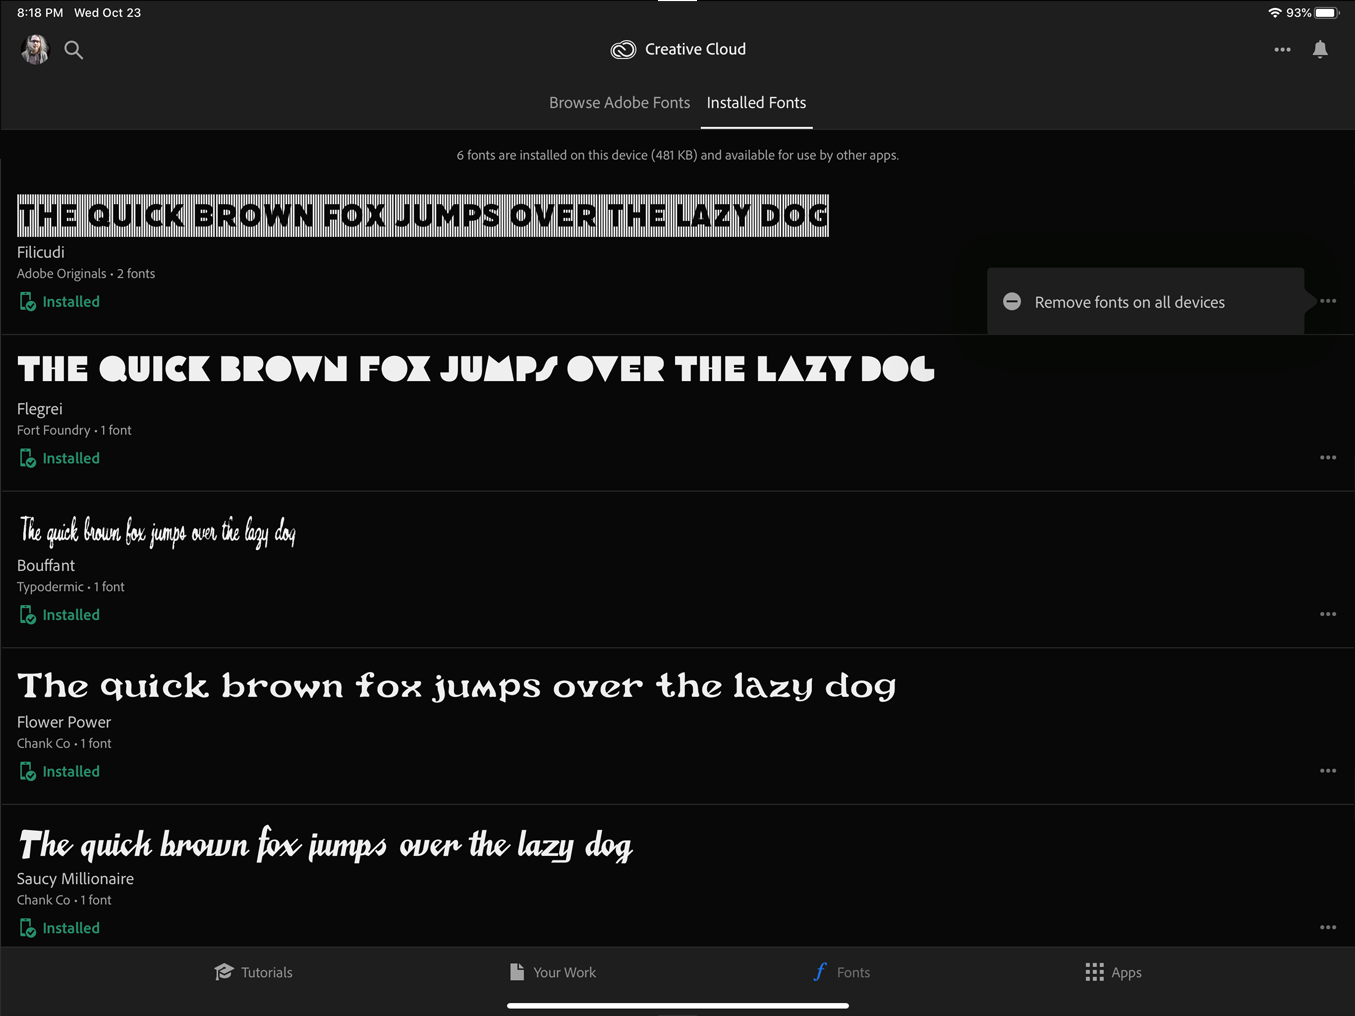1355x1016 pixels.
Task: Select the Installed Fonts tab
Action: coord(756,103)
